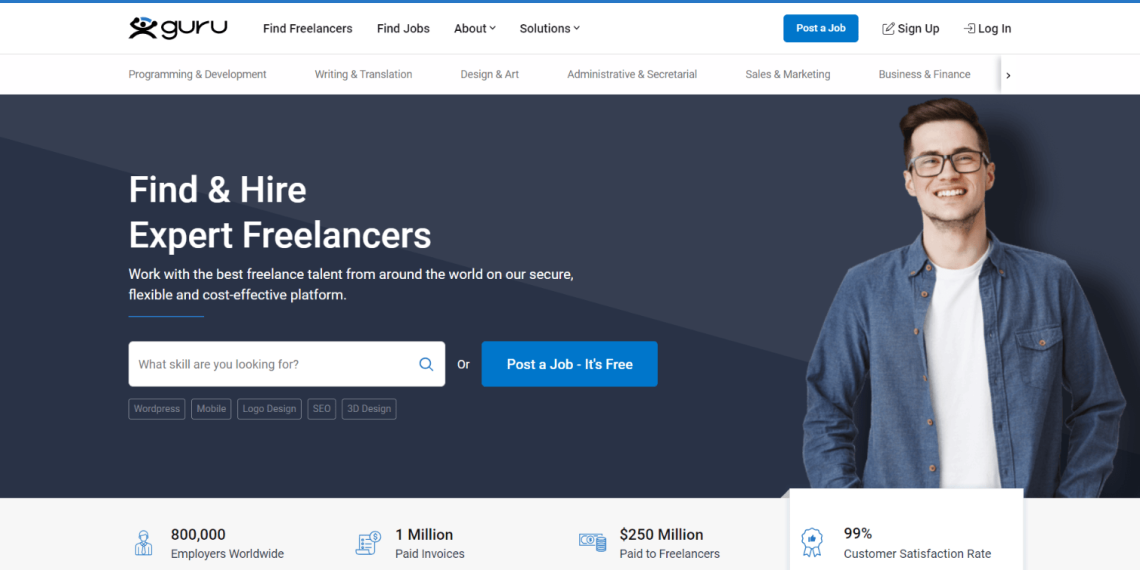
Task: Click the Paid Invoices icon
Action: [x=368, y=542]
